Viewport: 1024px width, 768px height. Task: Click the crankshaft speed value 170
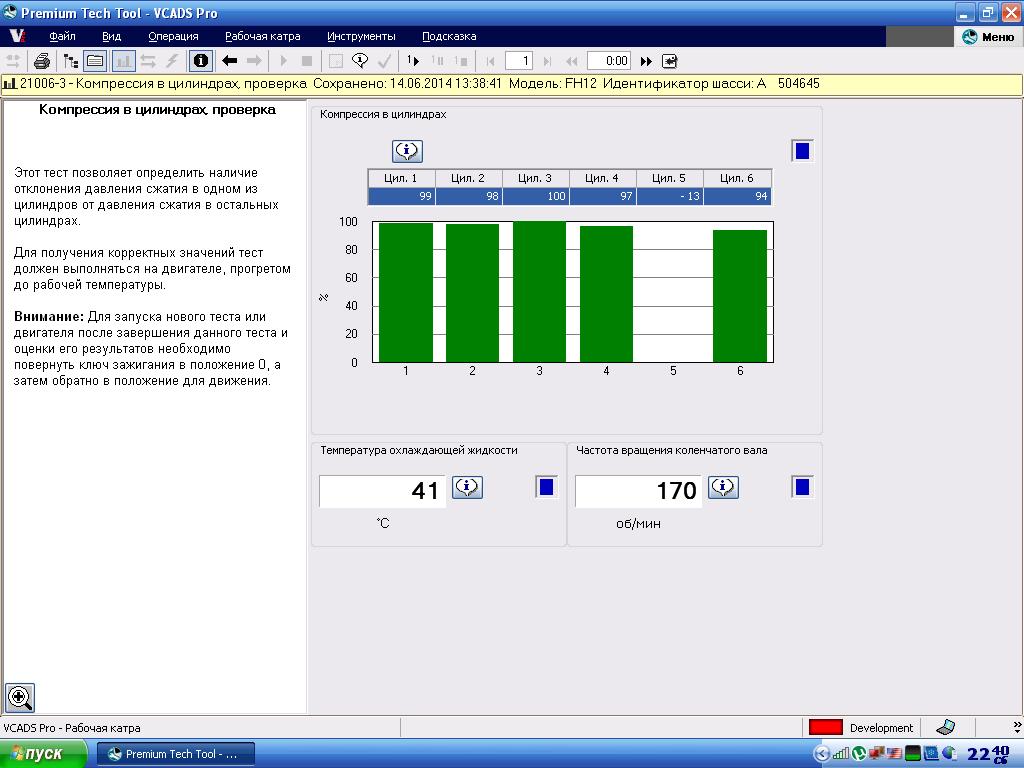click(638, 491)
